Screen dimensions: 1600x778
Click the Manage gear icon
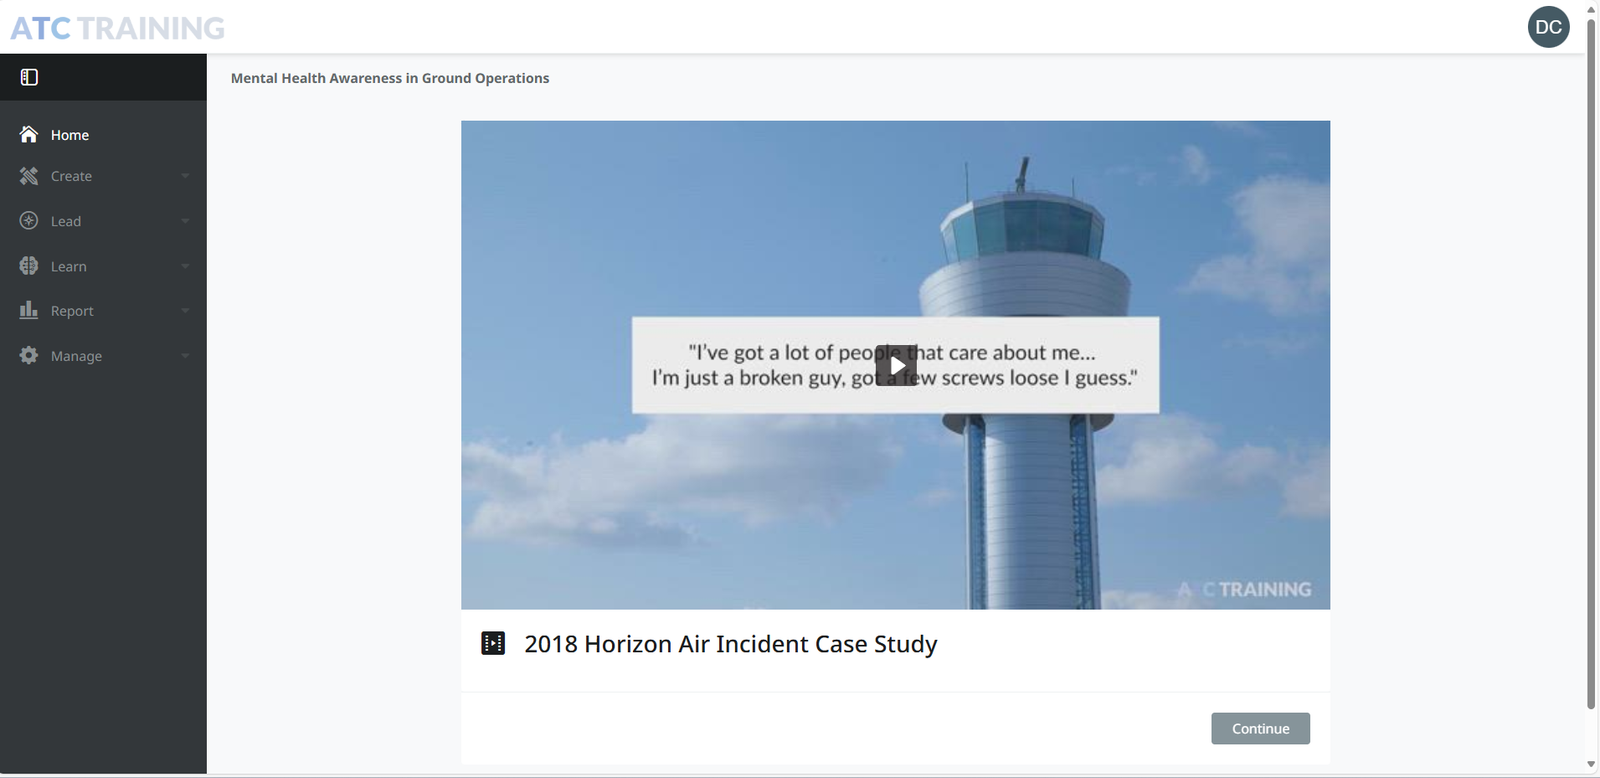(29, 356)
